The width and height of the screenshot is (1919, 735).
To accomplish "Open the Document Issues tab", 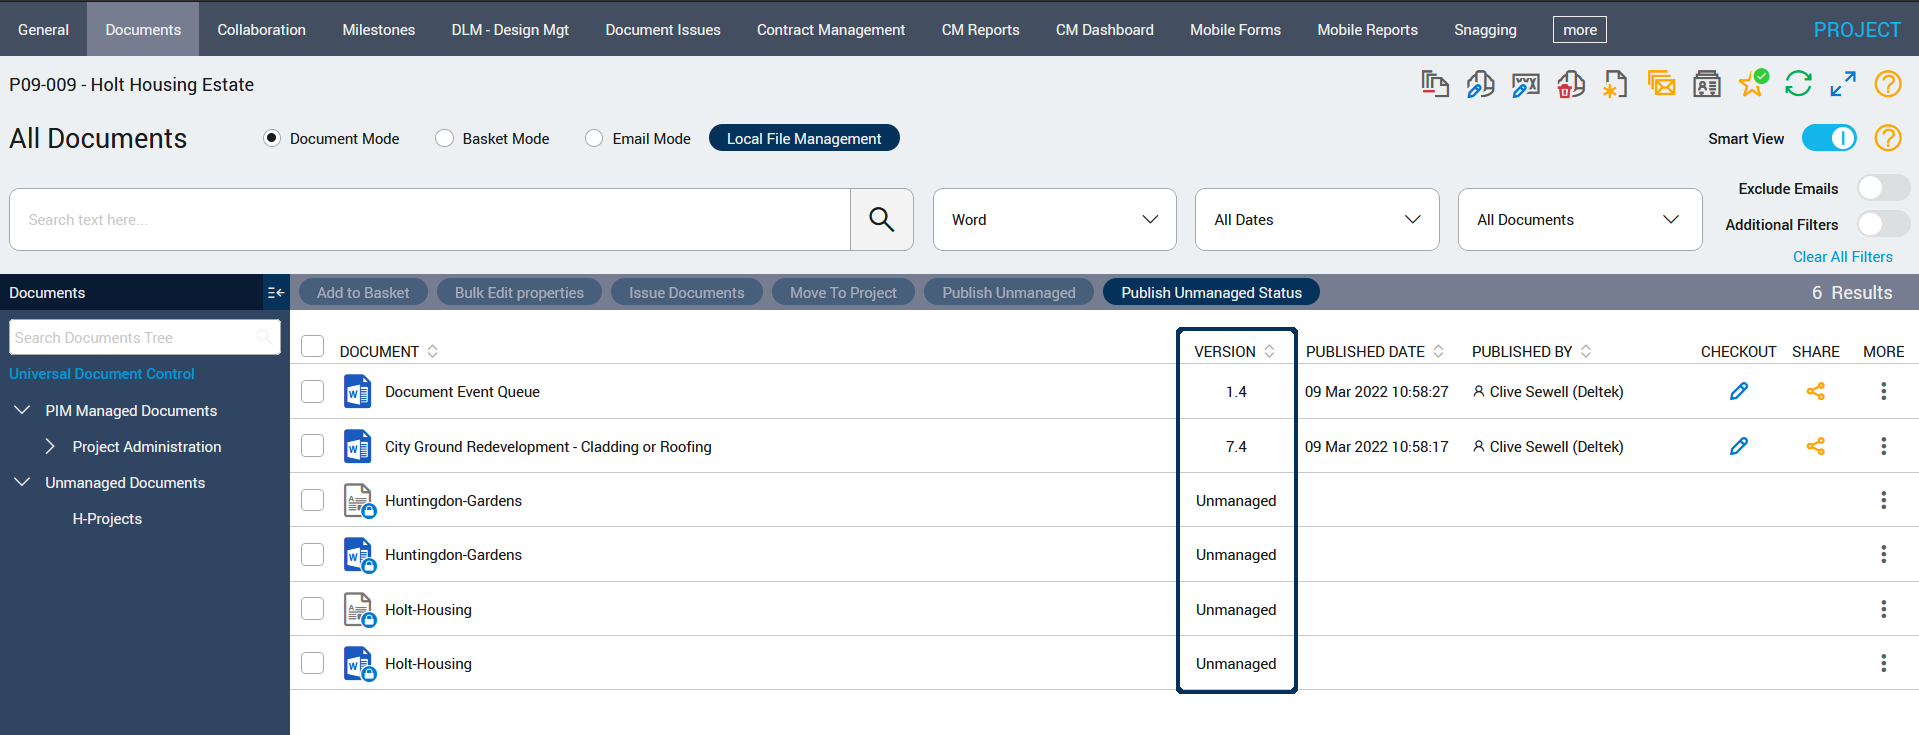I will [x=662, y=30].
